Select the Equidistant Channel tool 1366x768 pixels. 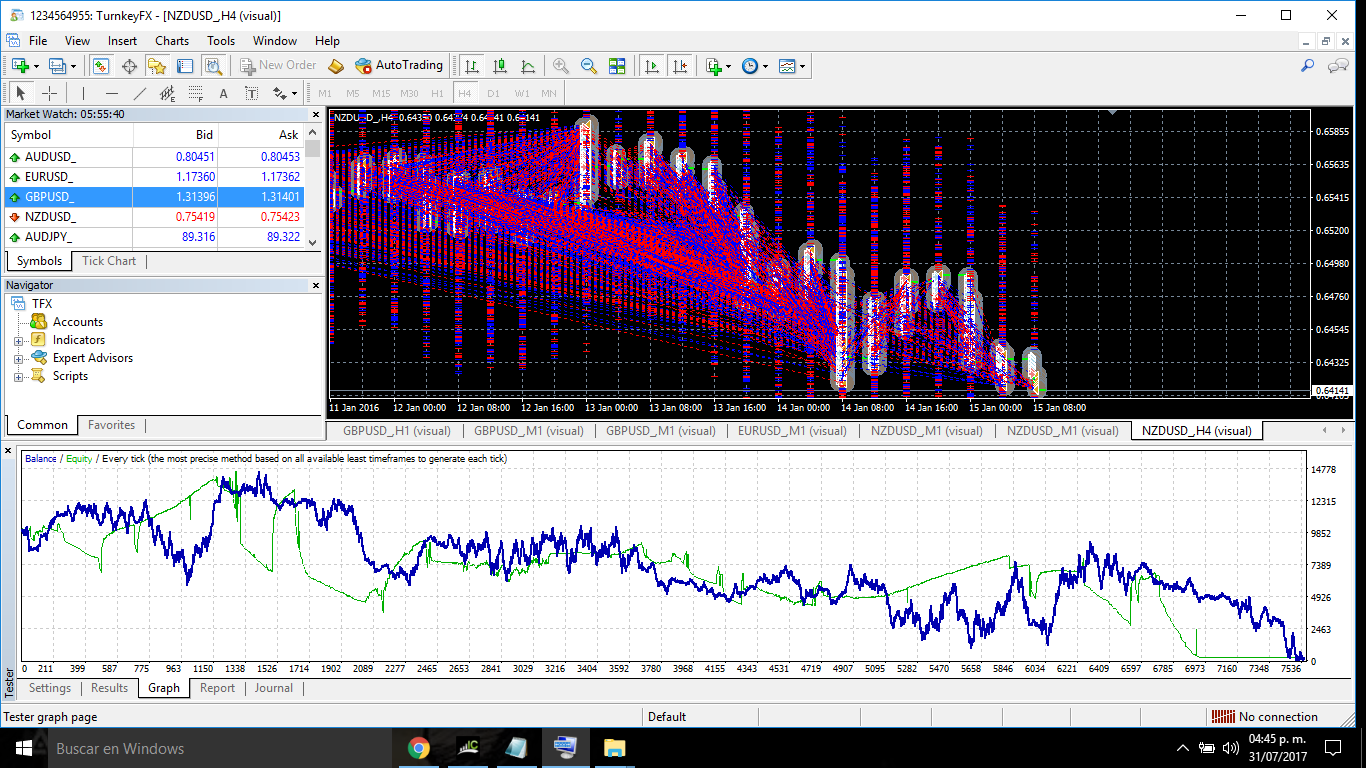pos(167,93)
